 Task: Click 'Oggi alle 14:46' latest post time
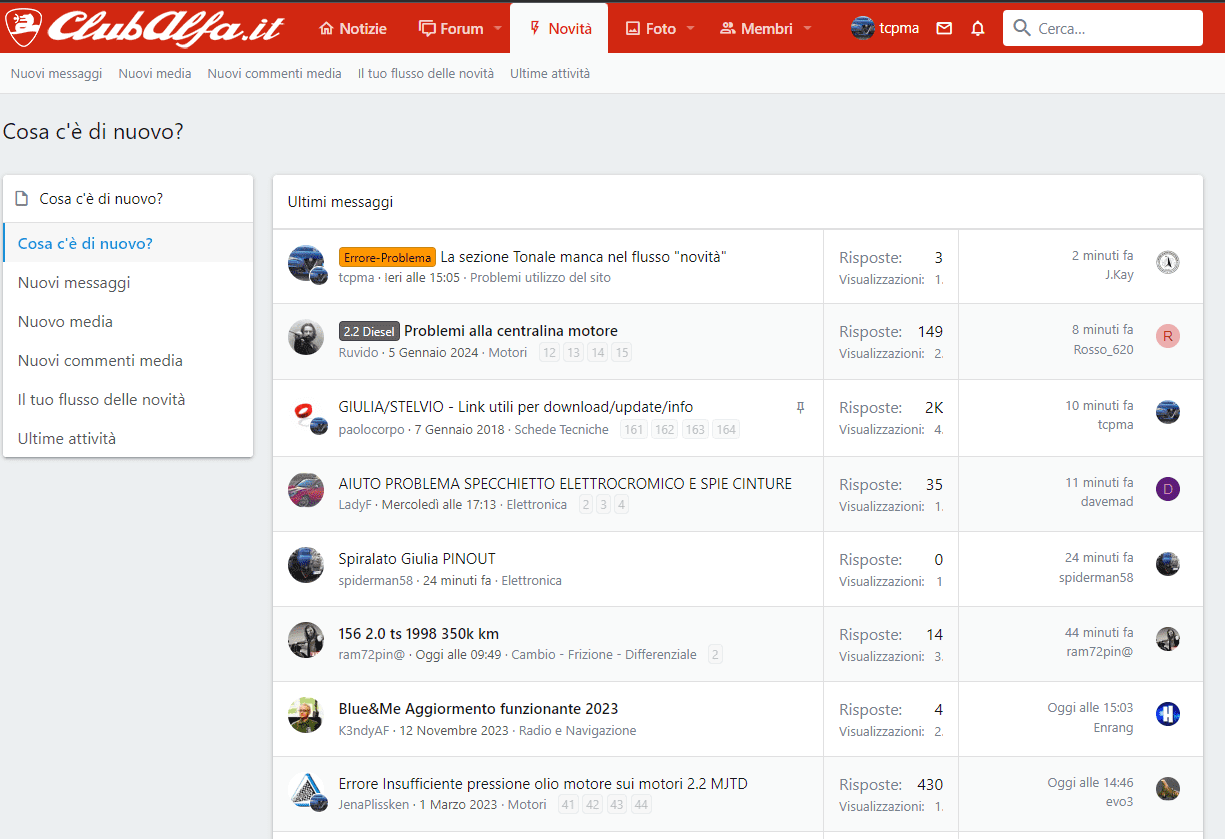pyautogui.click(x=1091, y=783)
